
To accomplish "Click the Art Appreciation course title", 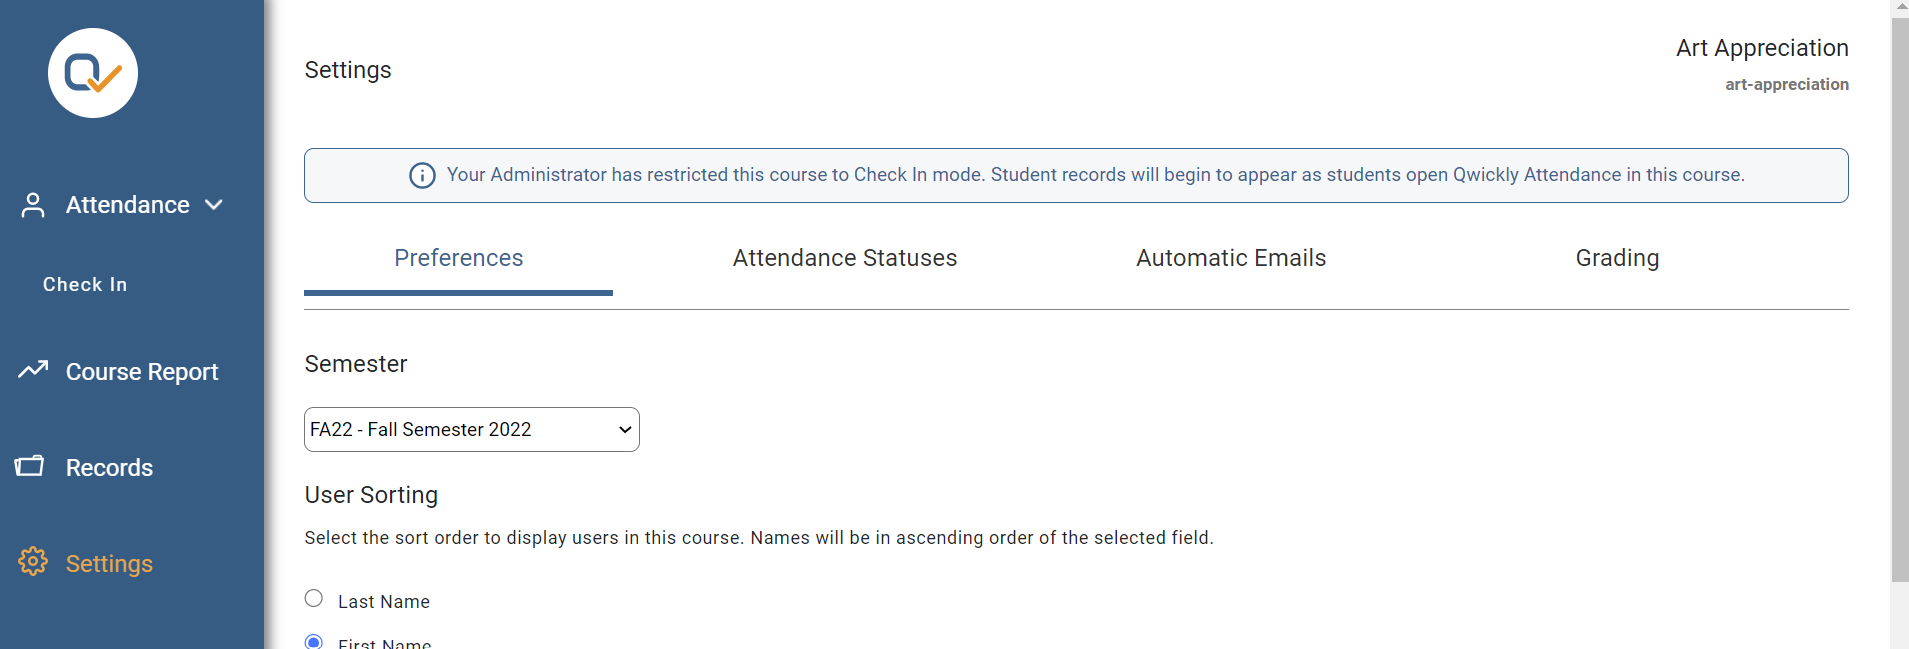I will click(x=1761, y=47).
